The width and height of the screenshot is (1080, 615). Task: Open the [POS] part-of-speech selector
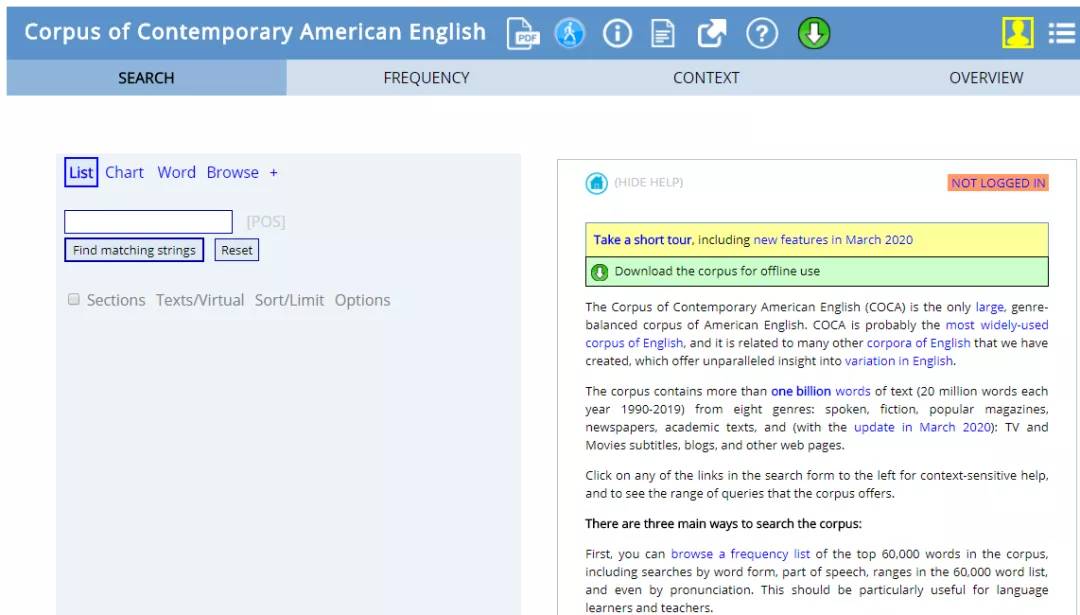click(266, 222)
